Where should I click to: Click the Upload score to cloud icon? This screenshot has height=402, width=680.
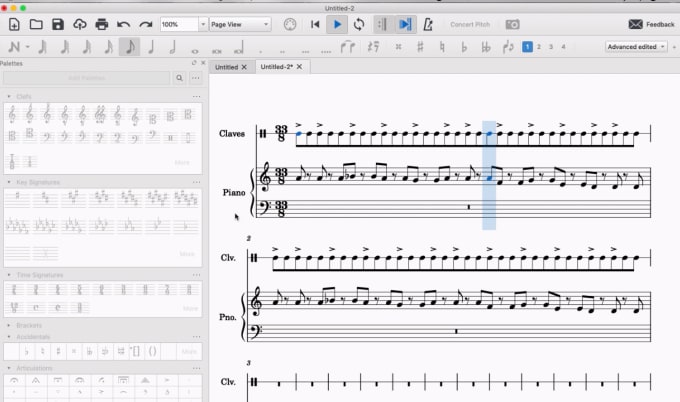(79, 23)
